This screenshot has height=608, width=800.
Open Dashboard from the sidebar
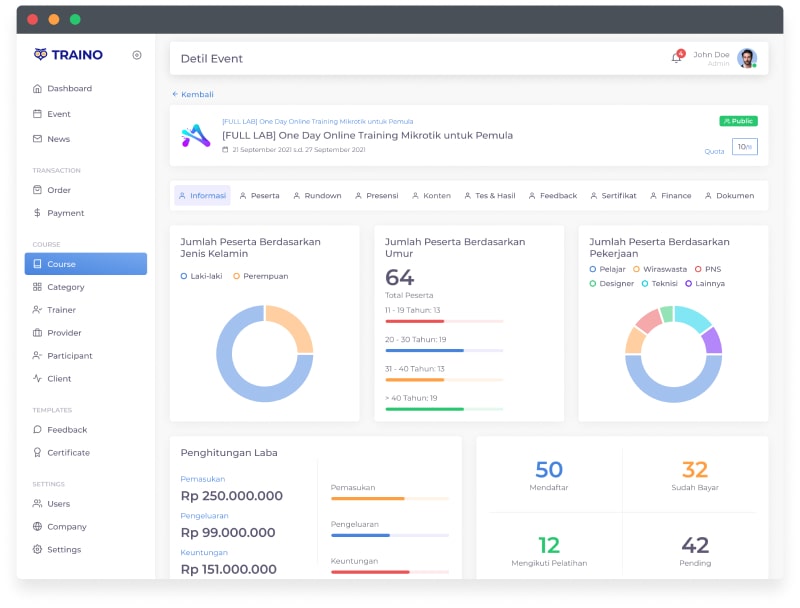coord(69,88)
